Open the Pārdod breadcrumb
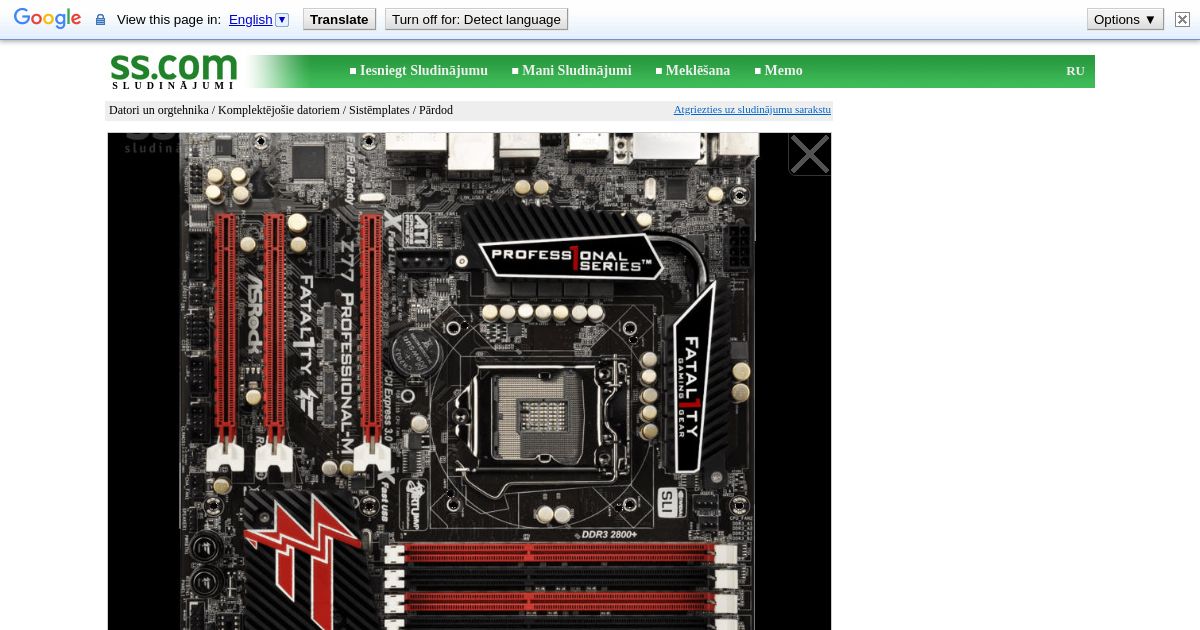The height and width of the screenshot is (630, 1200). (x=436, y=110)
